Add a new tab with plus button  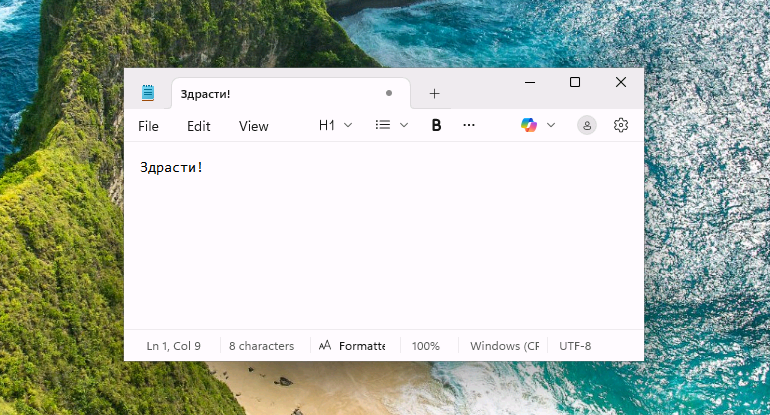(x=434, y=93)
